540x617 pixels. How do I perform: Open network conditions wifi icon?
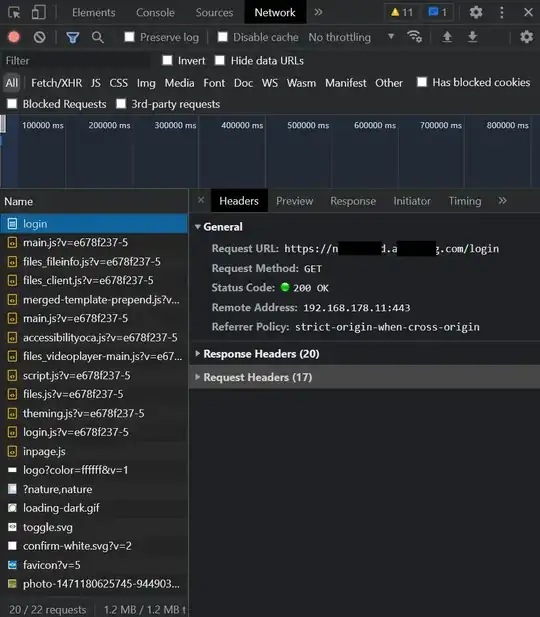[x=414, y=37]
